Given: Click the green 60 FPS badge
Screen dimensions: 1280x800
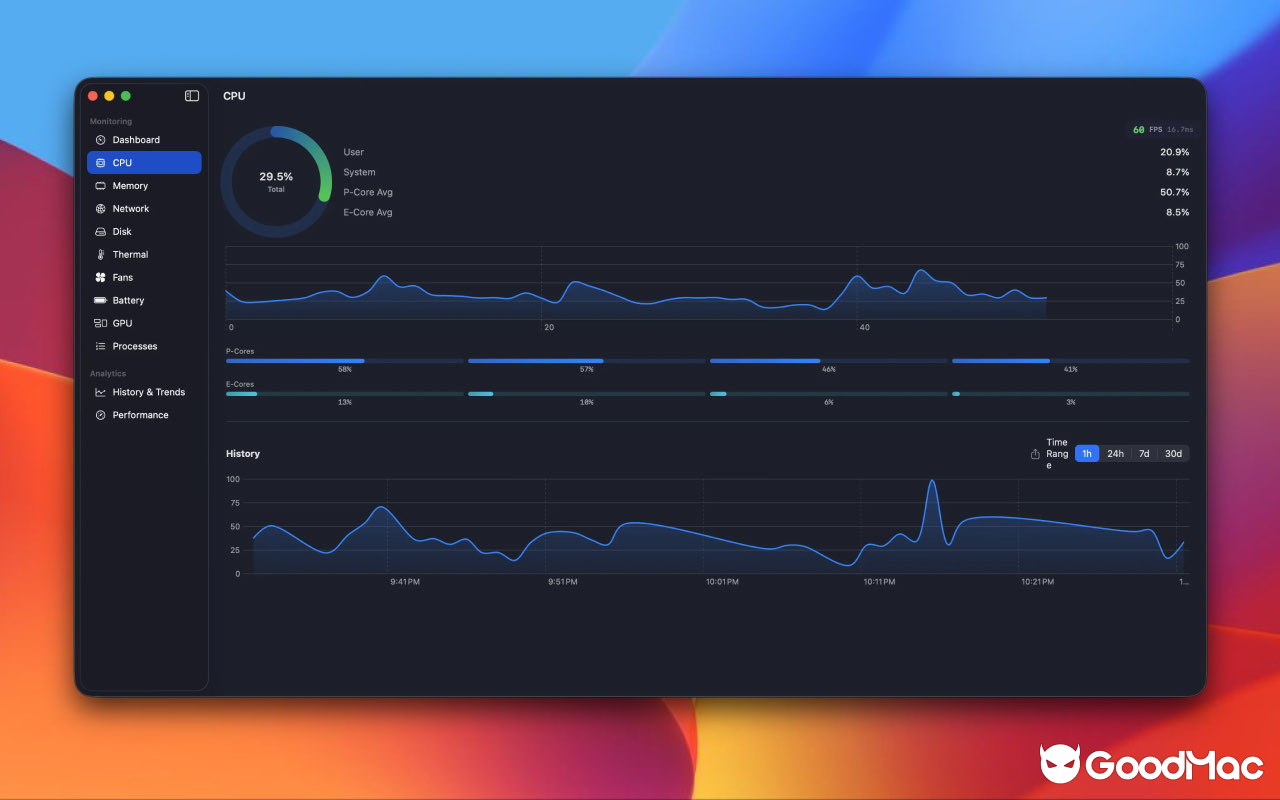Looking at the screenshot, I should 1137,129.
